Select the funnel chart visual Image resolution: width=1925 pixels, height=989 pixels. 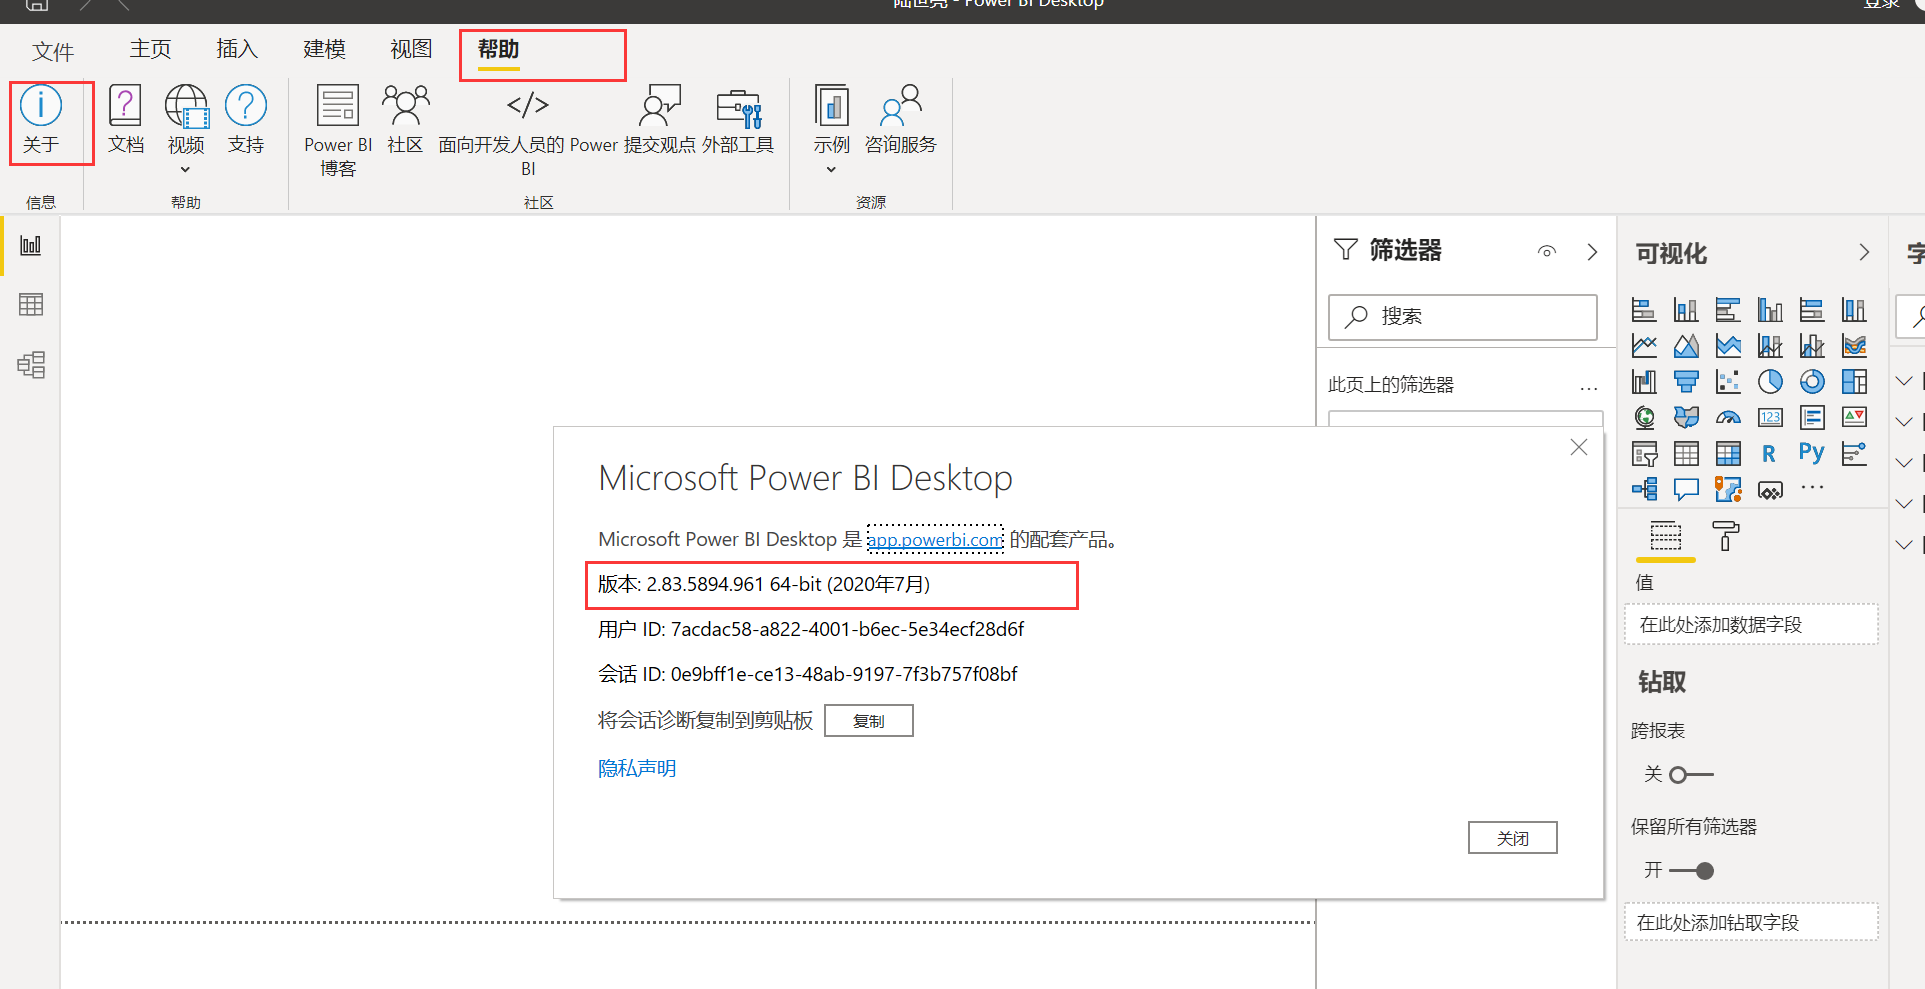coord(1686,382)
